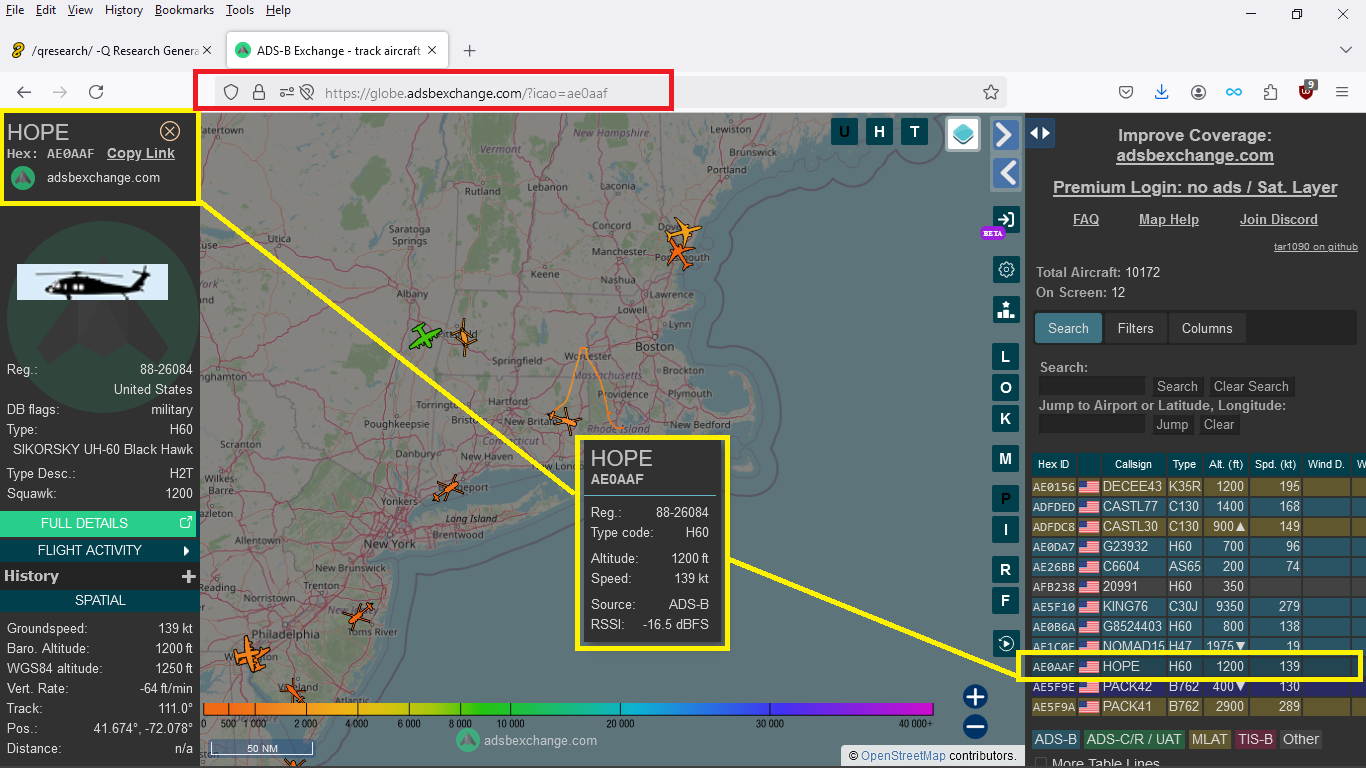Copy link for hex AE0AAF
This screenshot has height=768, width=1366.
click(x=141, y=153)
